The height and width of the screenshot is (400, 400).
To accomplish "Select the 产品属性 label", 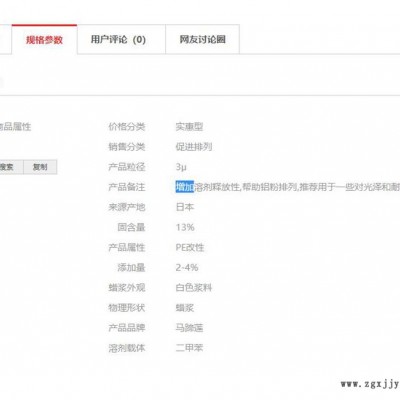I will 127,247.
